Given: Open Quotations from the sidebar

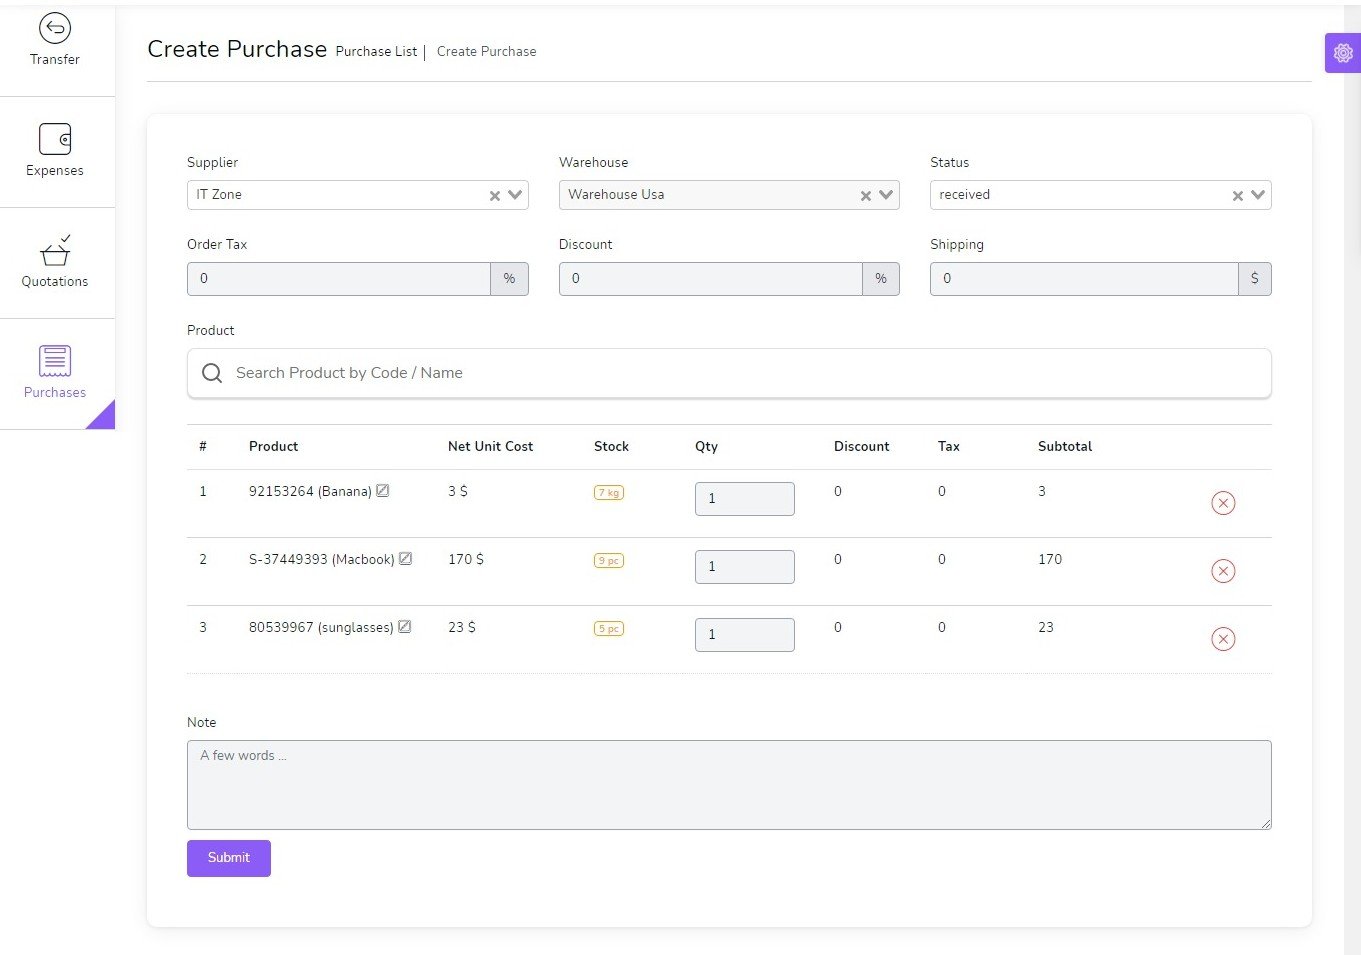Looking at the screenshot, I should [55, 262].
